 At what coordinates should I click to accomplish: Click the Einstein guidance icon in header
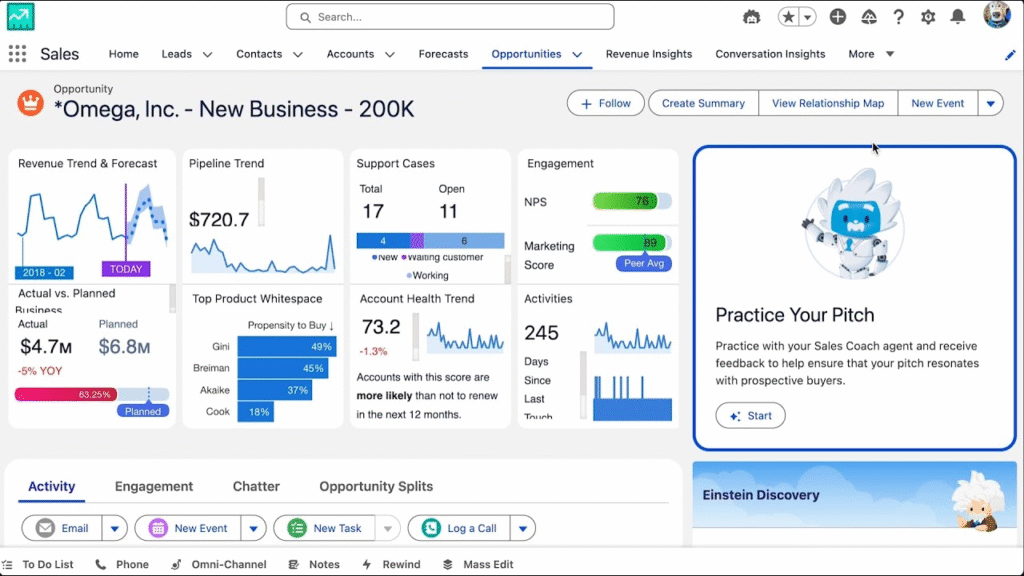752,17
